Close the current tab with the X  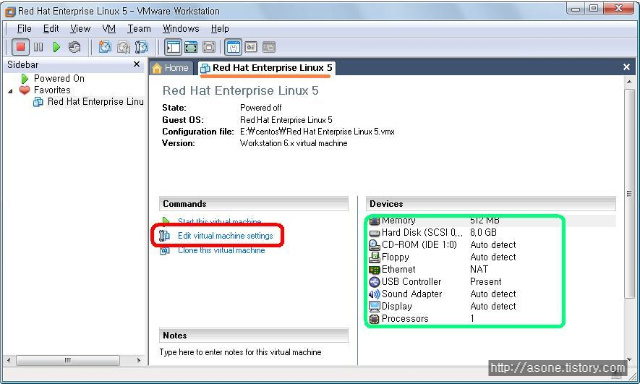[x=627, y=67]
